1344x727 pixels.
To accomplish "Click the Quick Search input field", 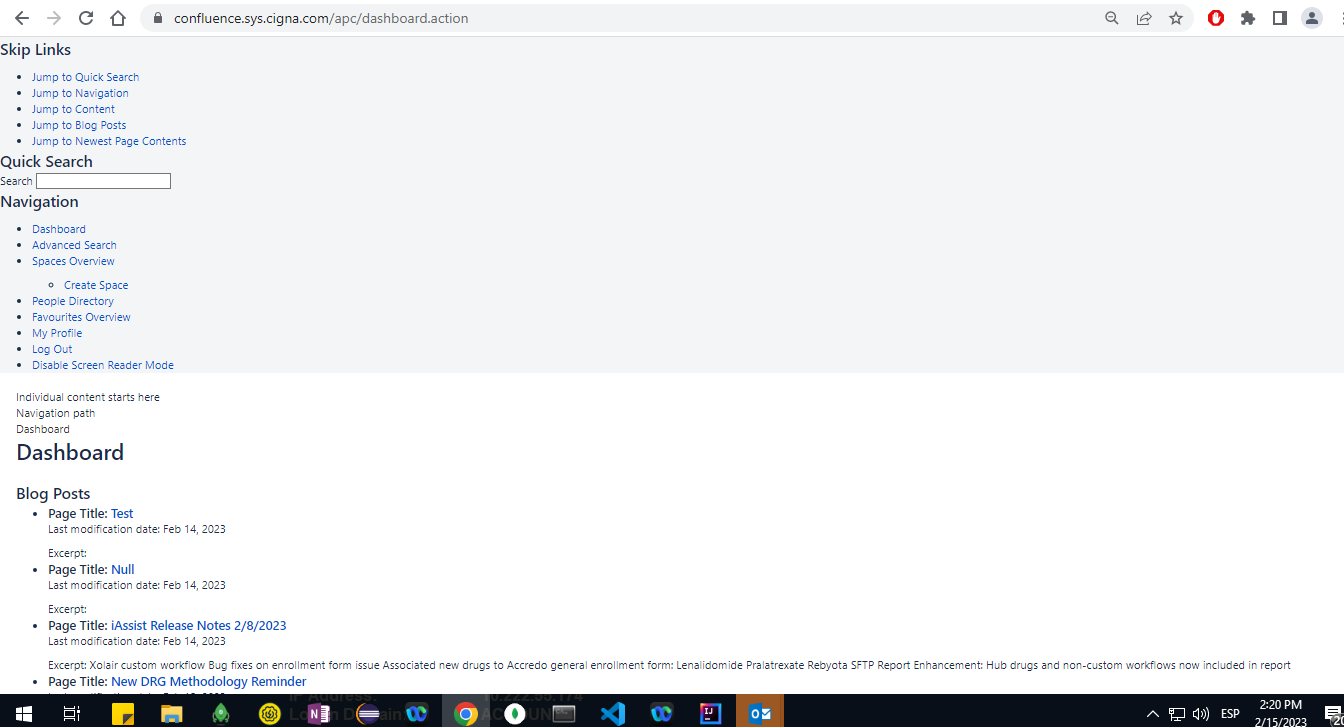I will tap(103, 181).
